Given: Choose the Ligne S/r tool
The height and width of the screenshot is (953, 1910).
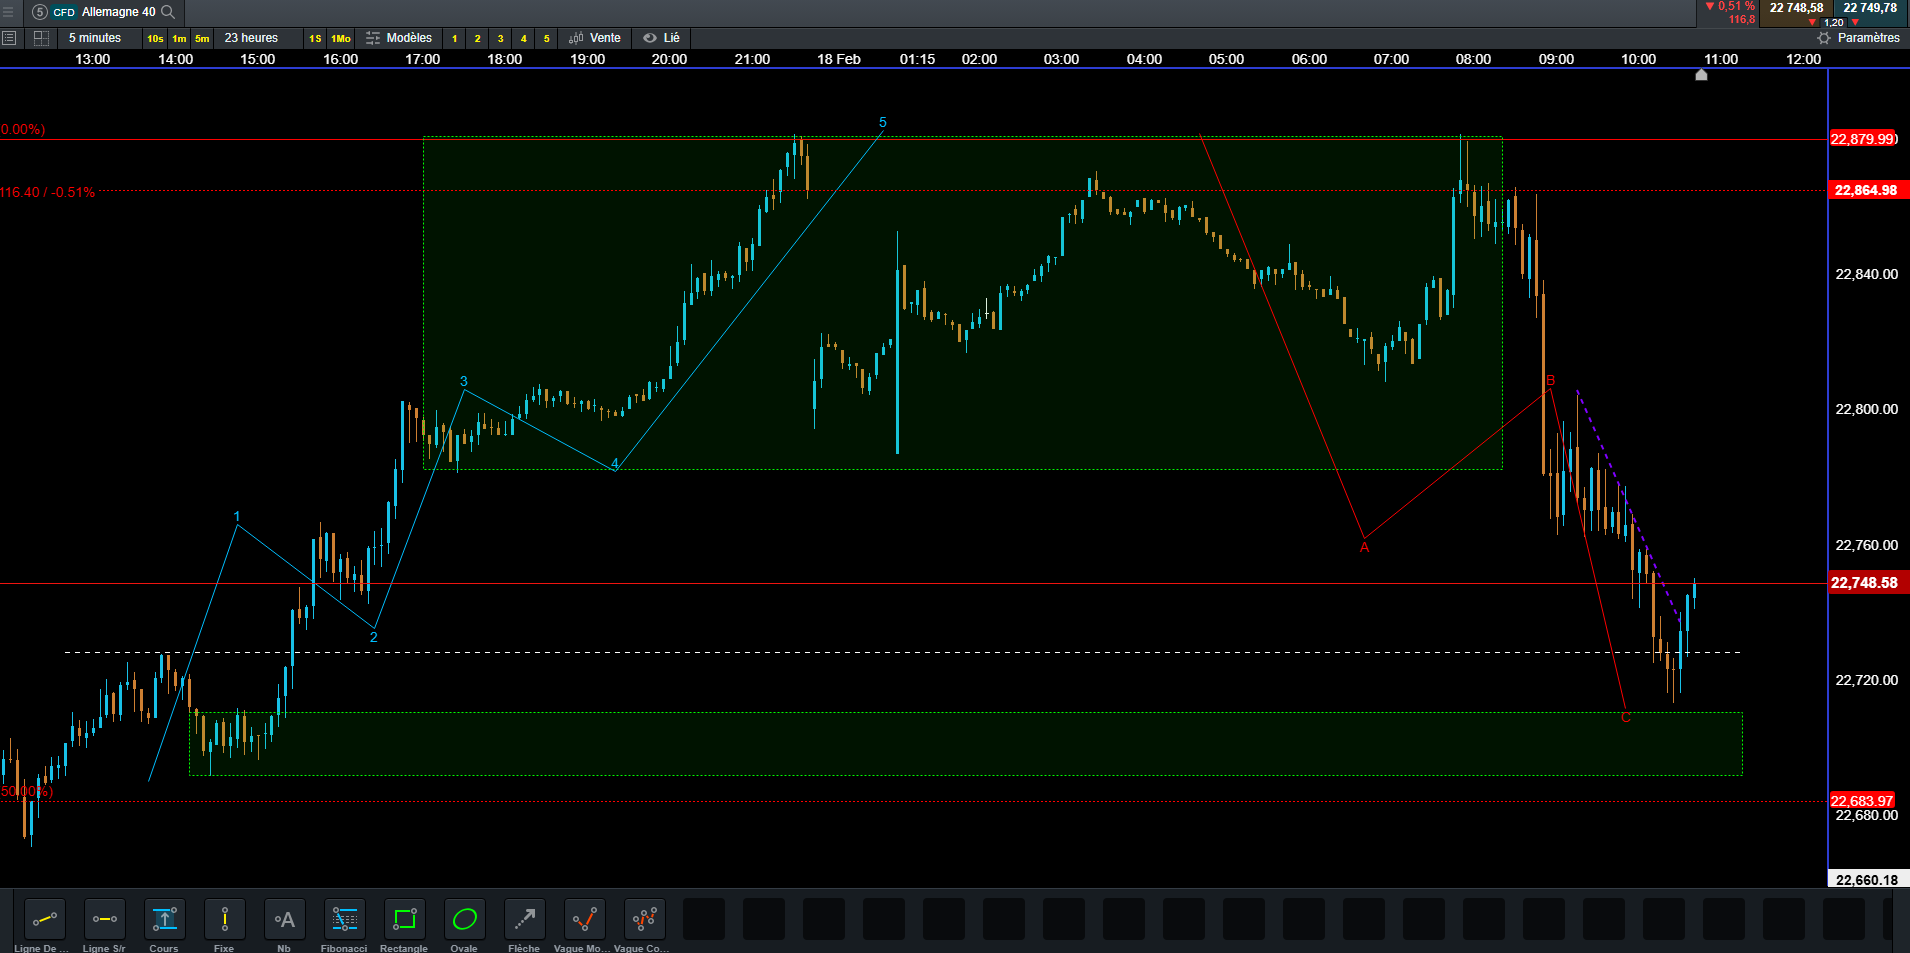Looking at the screenshot, I should (x=104, y=919).
